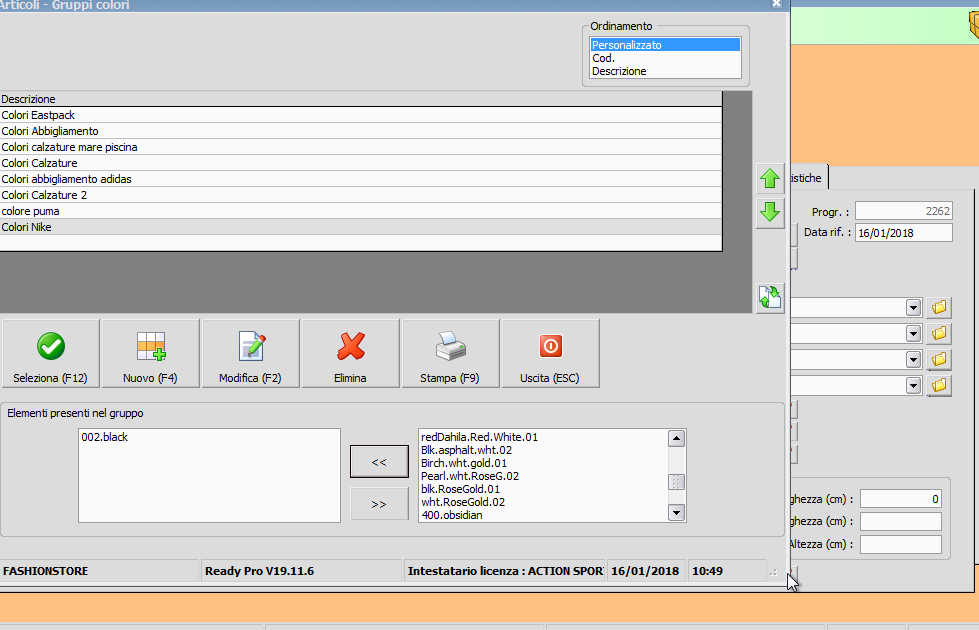Open Modifica (F2) to edit the group
This screenshot has width=979, height=630.
click(250, 353)
